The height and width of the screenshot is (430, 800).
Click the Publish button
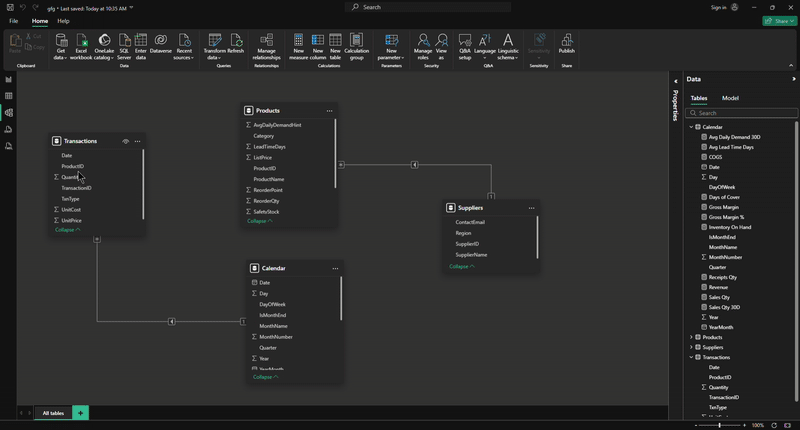566,43
